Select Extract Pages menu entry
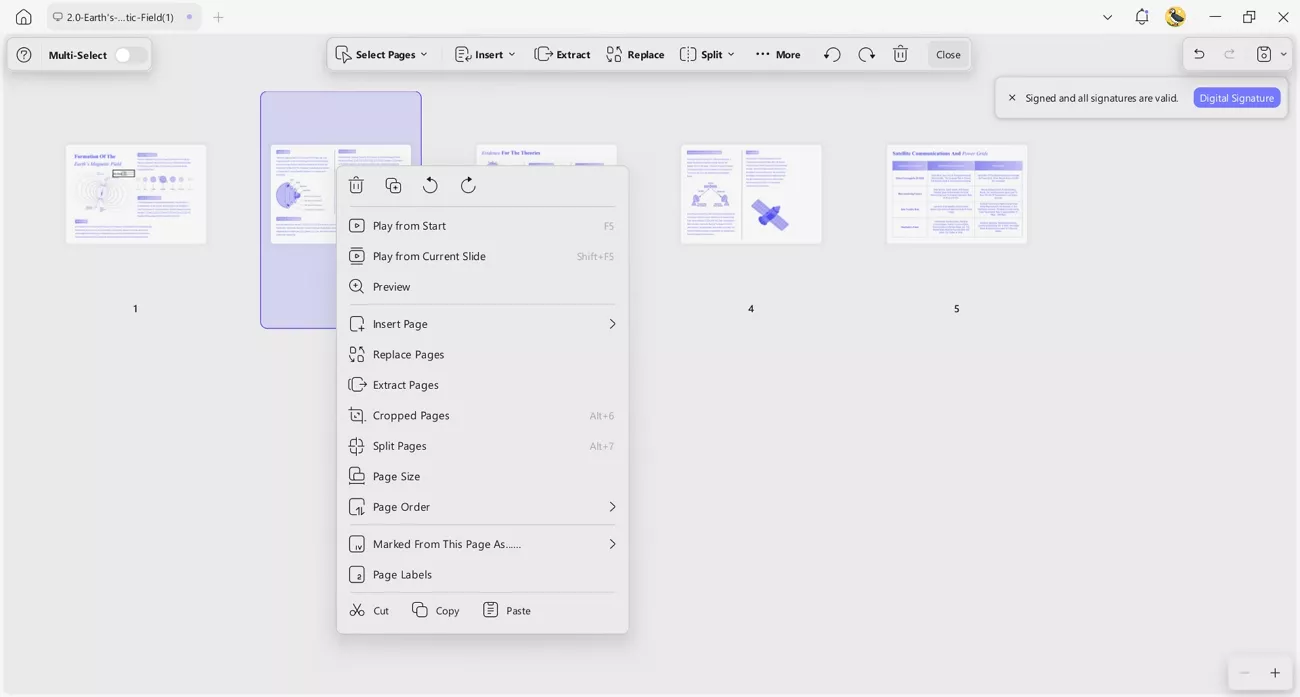This screenshot has height=697, width=1300. pyautogui.click(x=482, y=385)
